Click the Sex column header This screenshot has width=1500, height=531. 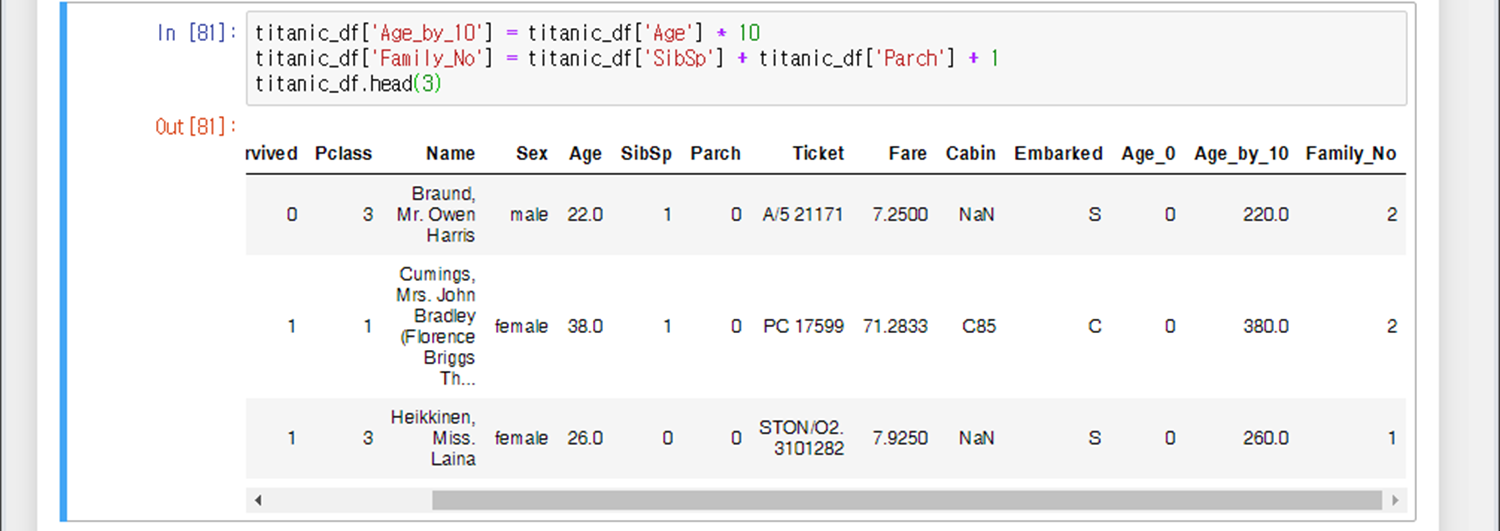point(532,154)
